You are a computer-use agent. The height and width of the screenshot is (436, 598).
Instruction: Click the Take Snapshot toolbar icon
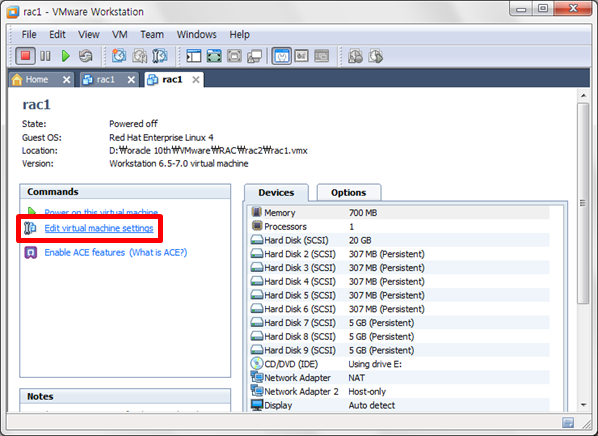point(119,56)
